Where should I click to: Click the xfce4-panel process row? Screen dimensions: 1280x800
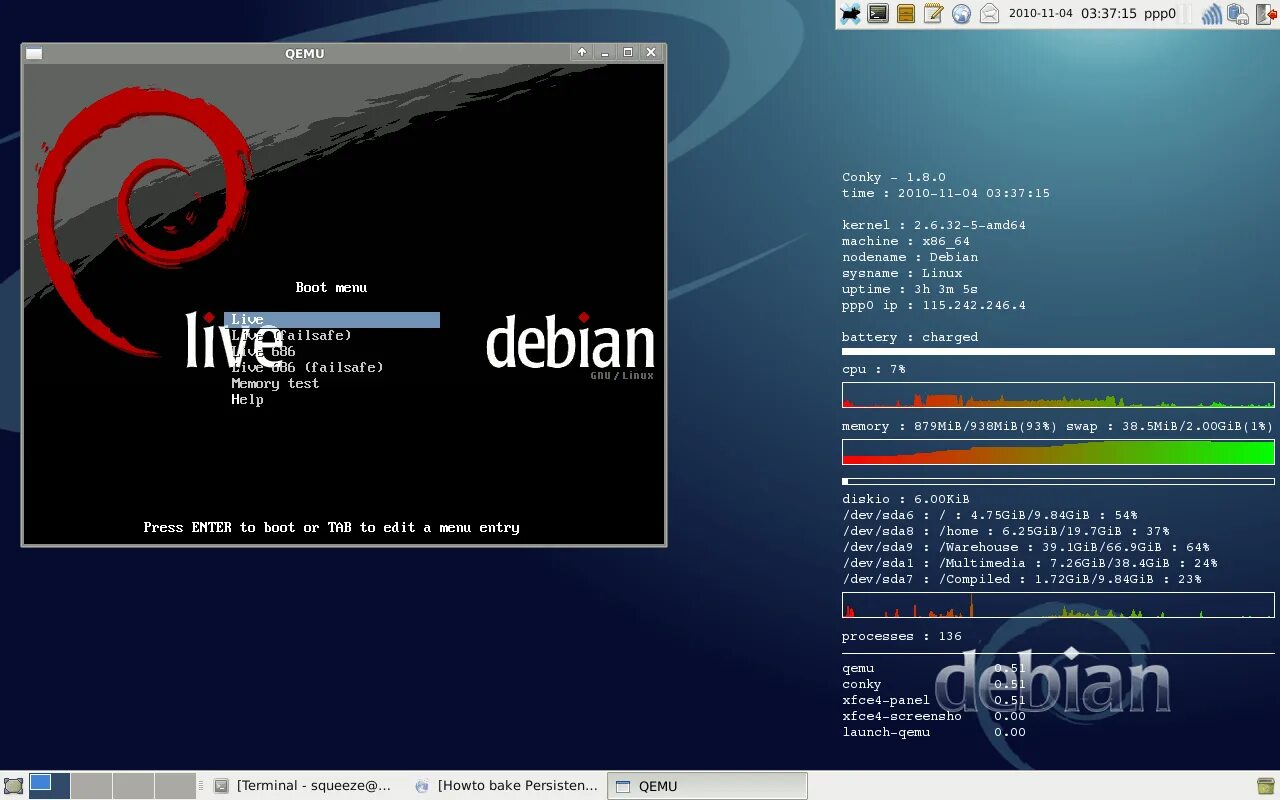point(934,700)
